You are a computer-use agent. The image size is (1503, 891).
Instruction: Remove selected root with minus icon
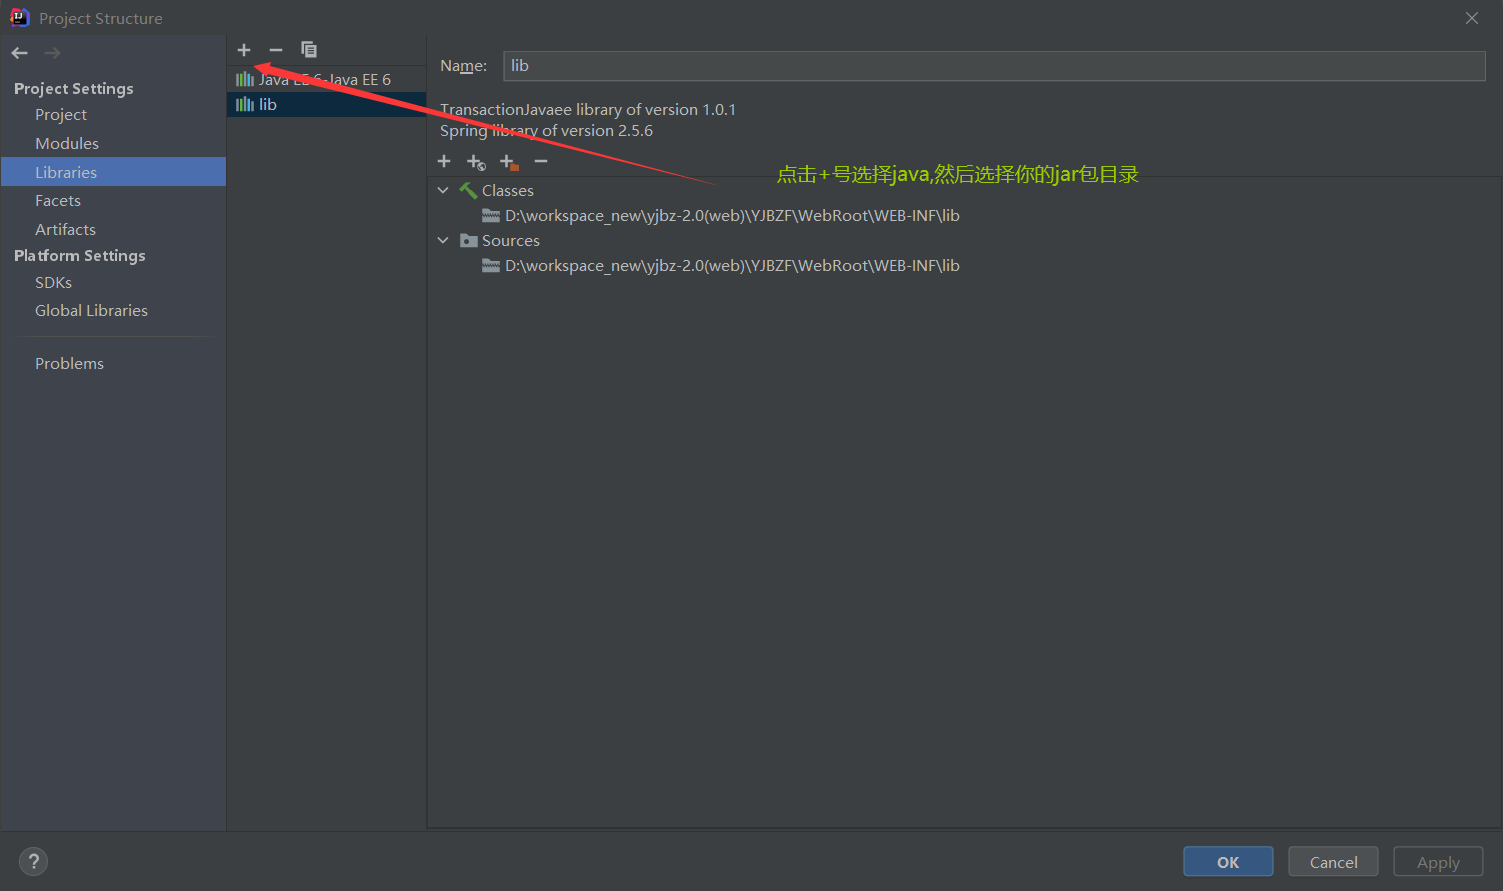[x=541, y=161]
